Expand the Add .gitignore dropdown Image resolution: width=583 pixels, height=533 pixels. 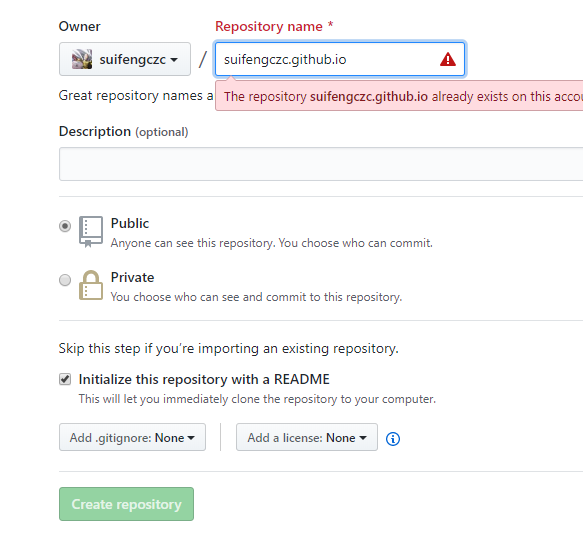coord(132,437)
